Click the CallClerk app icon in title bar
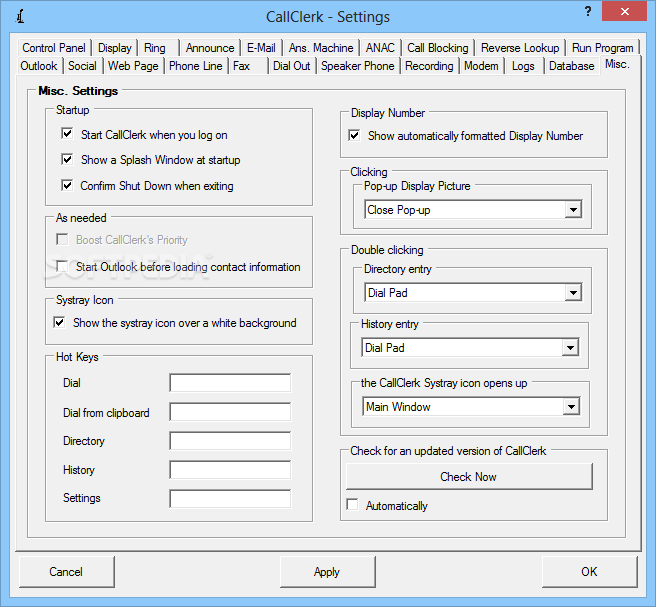 (x=20, y=17)
